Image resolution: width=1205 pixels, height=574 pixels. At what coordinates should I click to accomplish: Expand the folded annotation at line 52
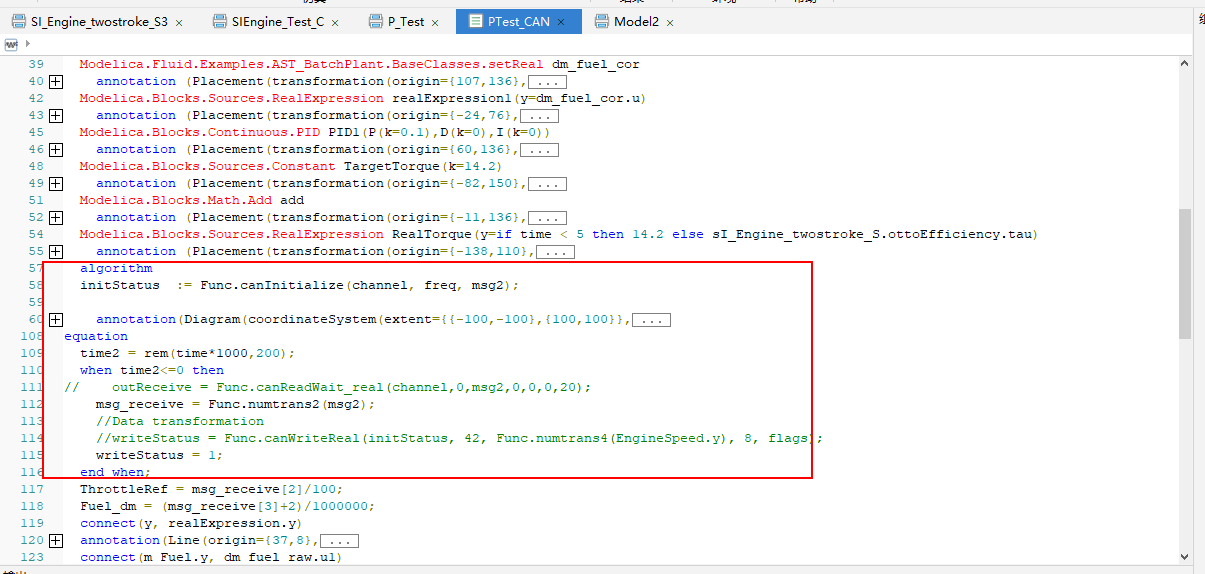point(56,217)
